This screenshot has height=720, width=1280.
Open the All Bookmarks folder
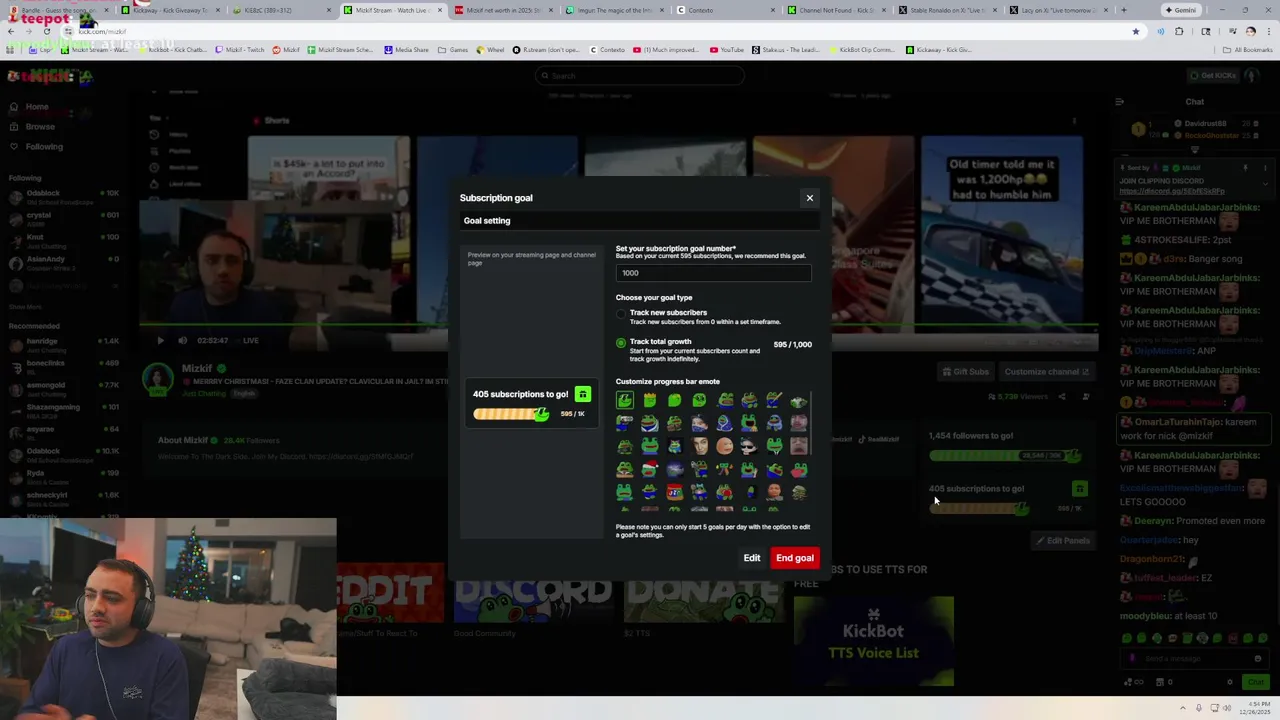pos(1248,50)
